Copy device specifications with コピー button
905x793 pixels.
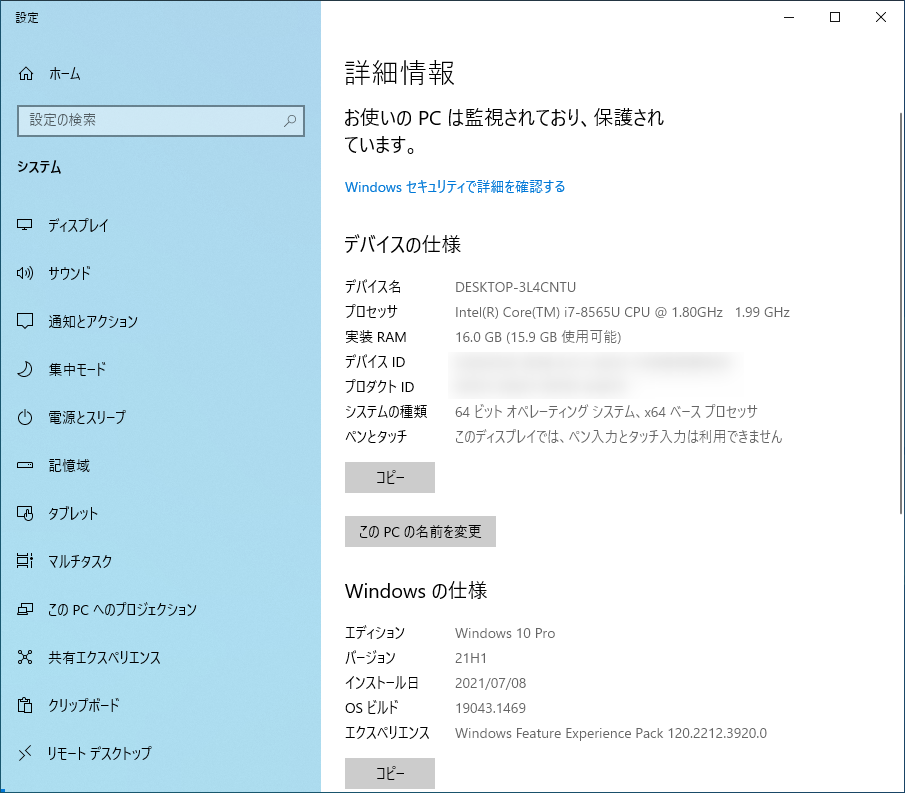[390, 477]
